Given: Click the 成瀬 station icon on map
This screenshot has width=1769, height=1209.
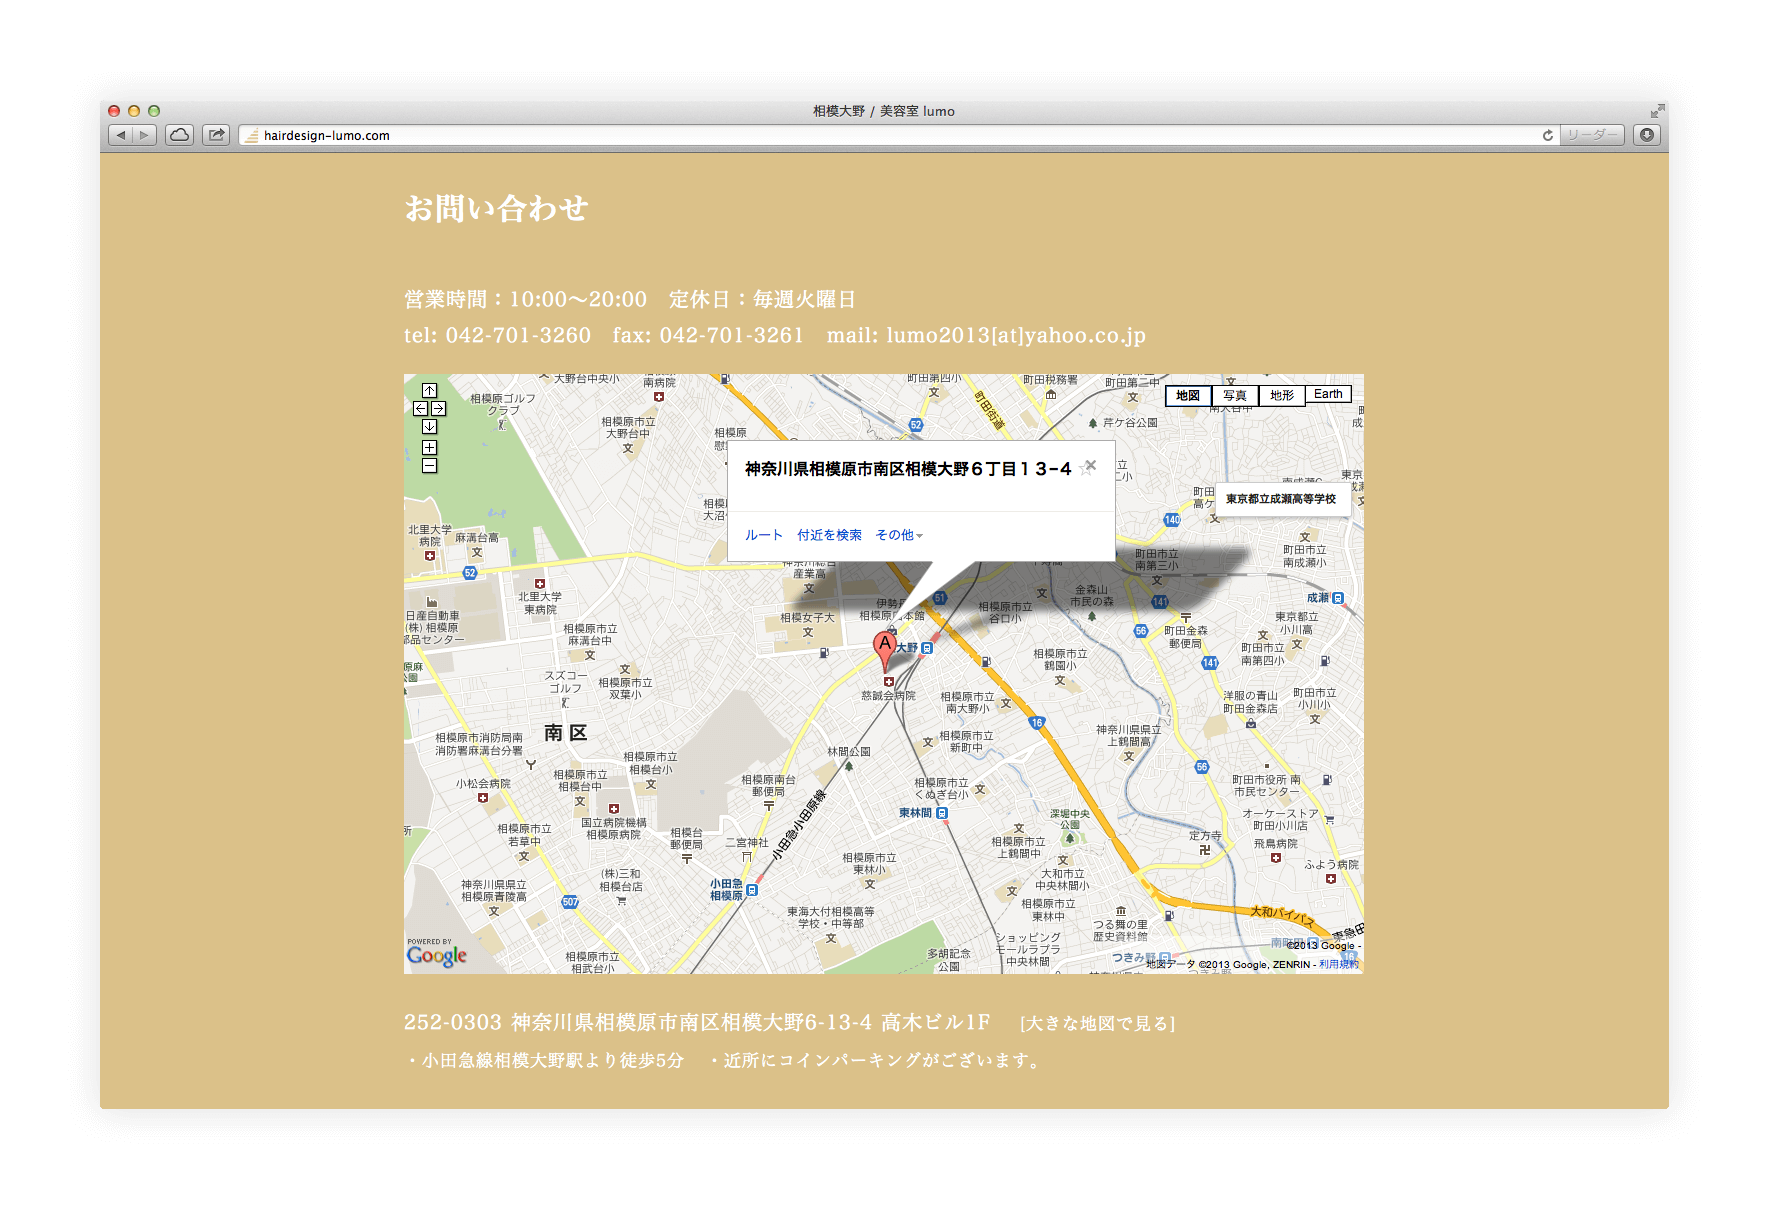Looking at the screenshot, I should pos(1338,598).
